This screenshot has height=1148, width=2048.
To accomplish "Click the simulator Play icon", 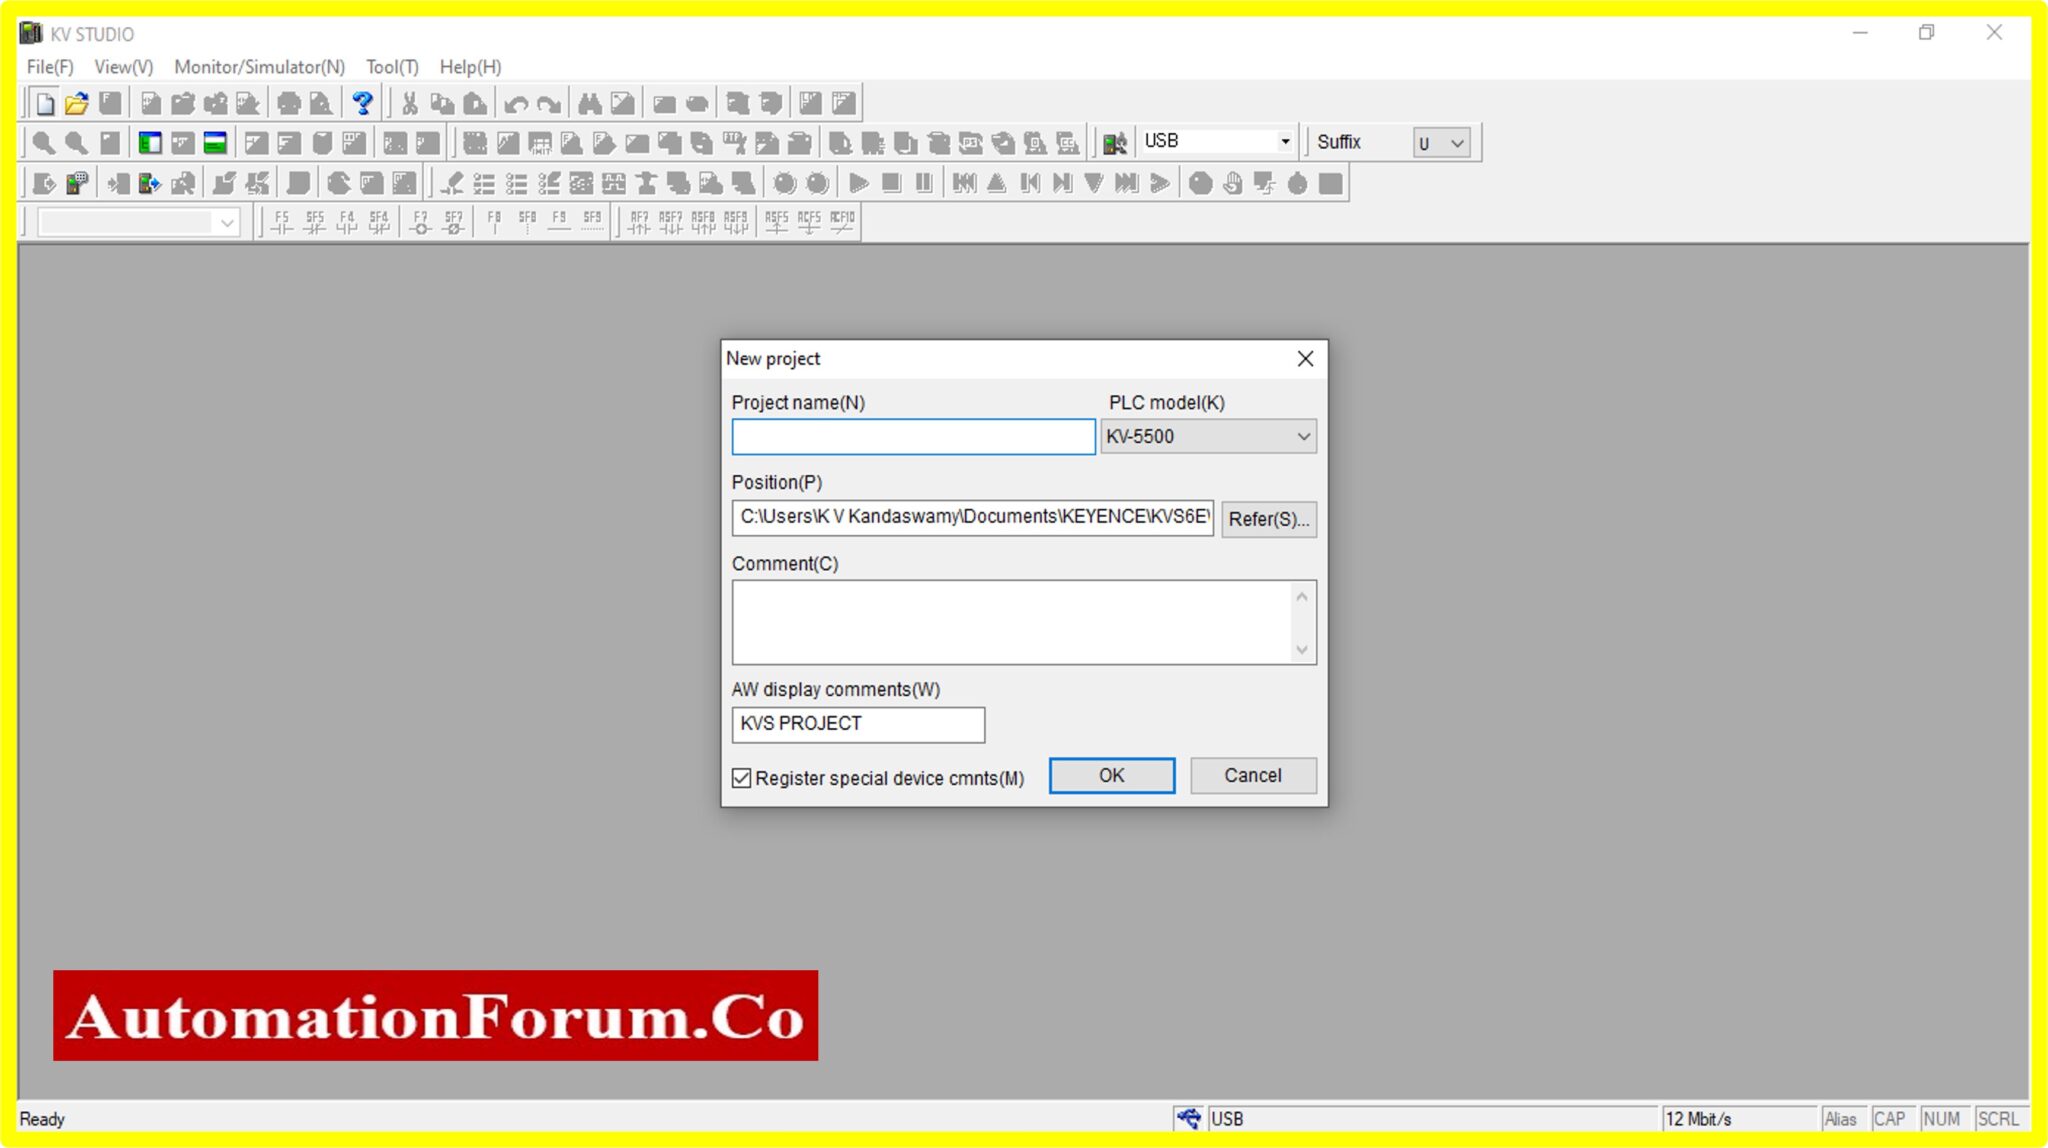I will click(x=859, y=182).
